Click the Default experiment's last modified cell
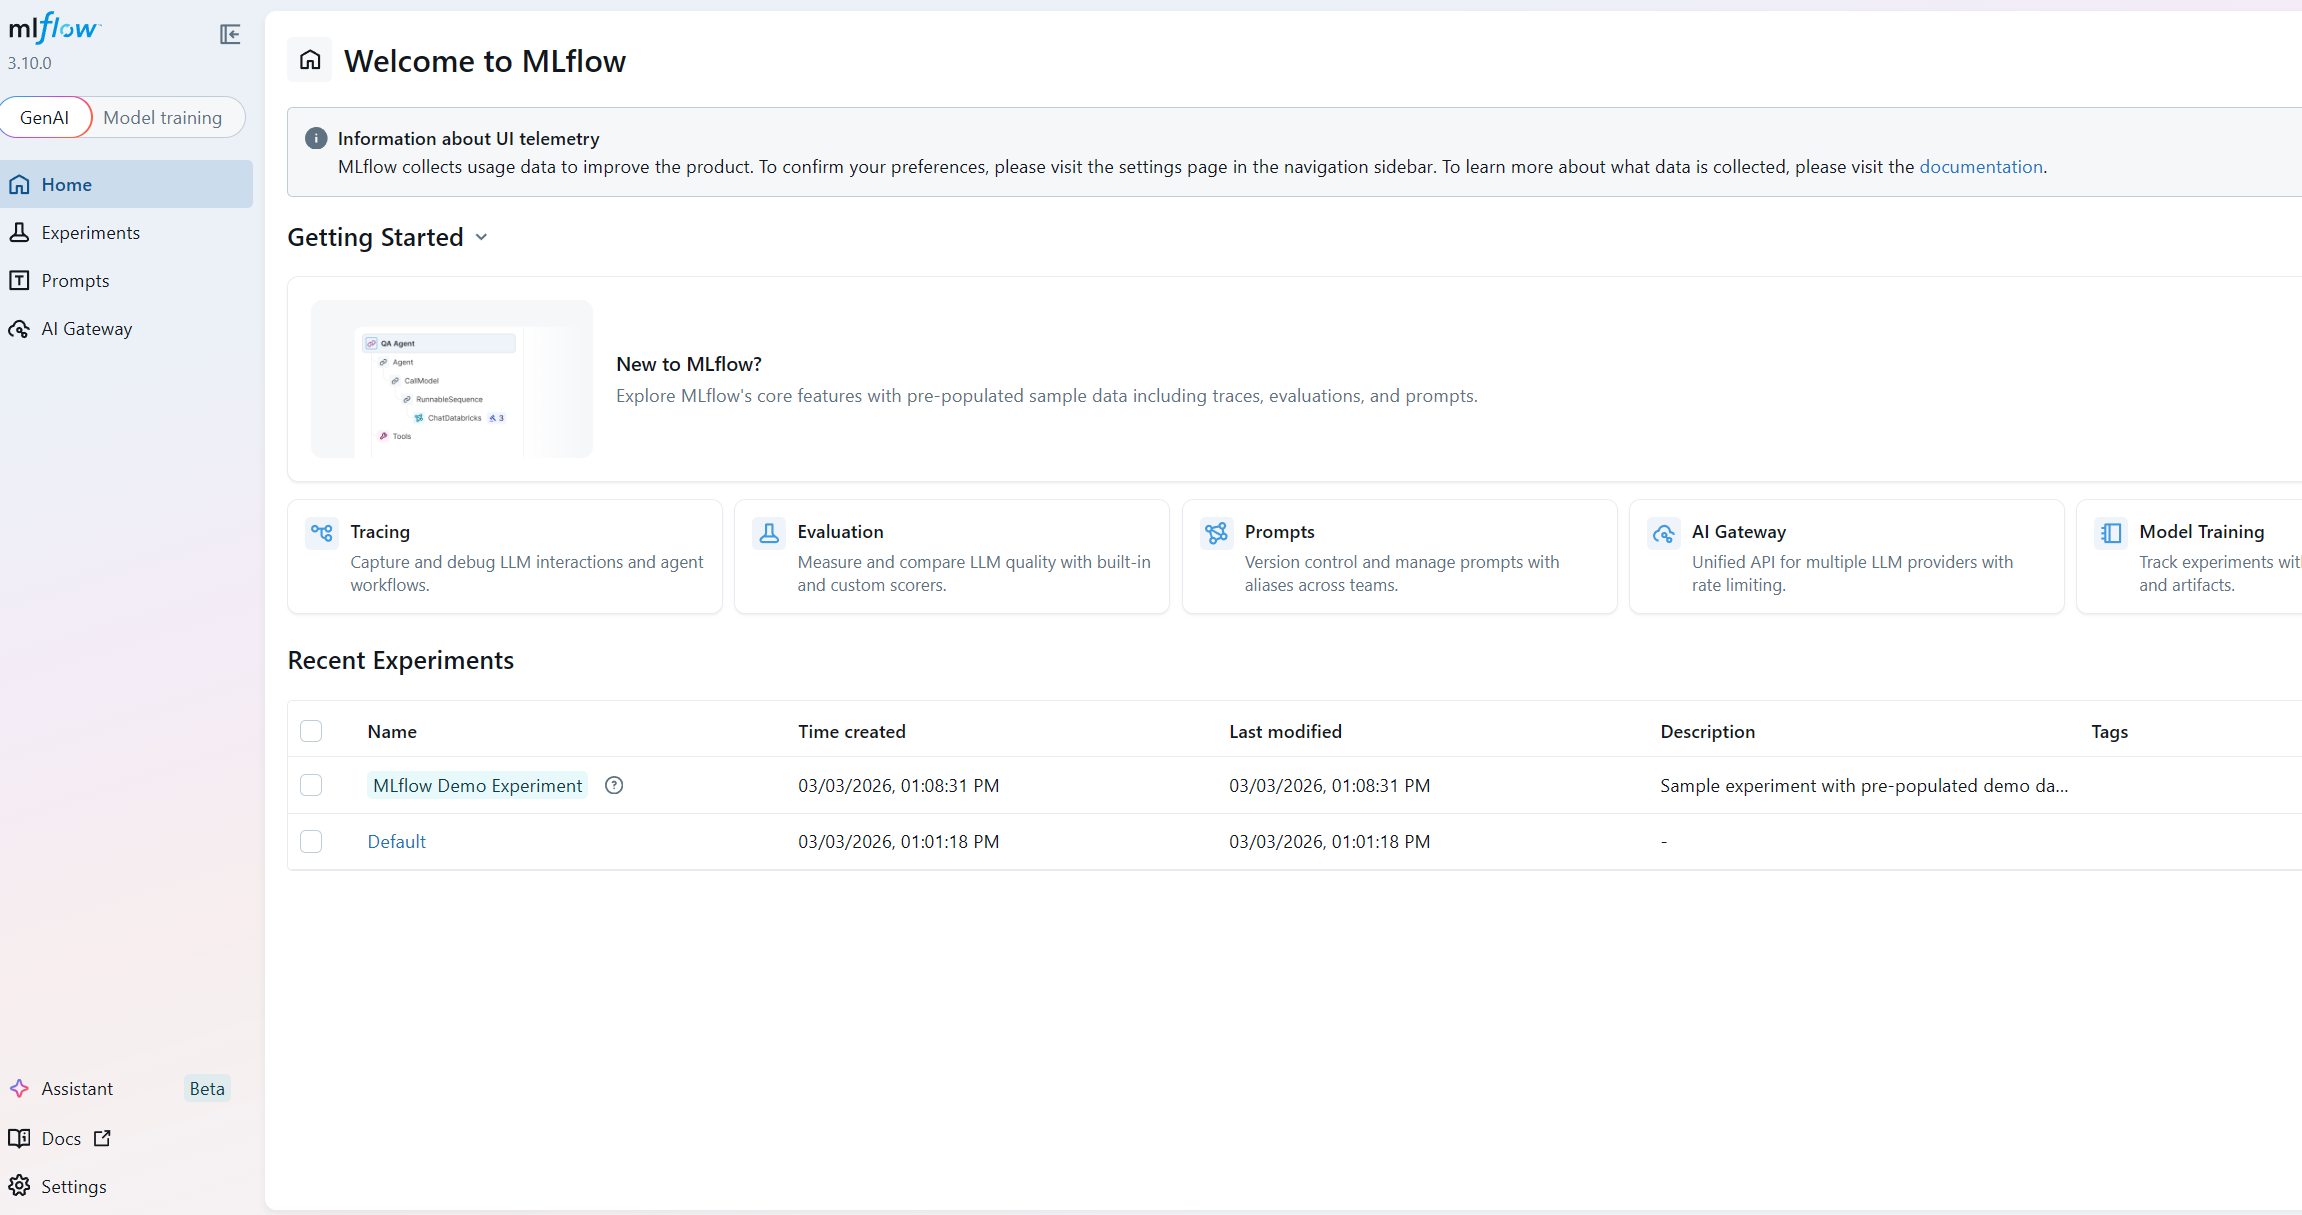 coord(1330,842)
